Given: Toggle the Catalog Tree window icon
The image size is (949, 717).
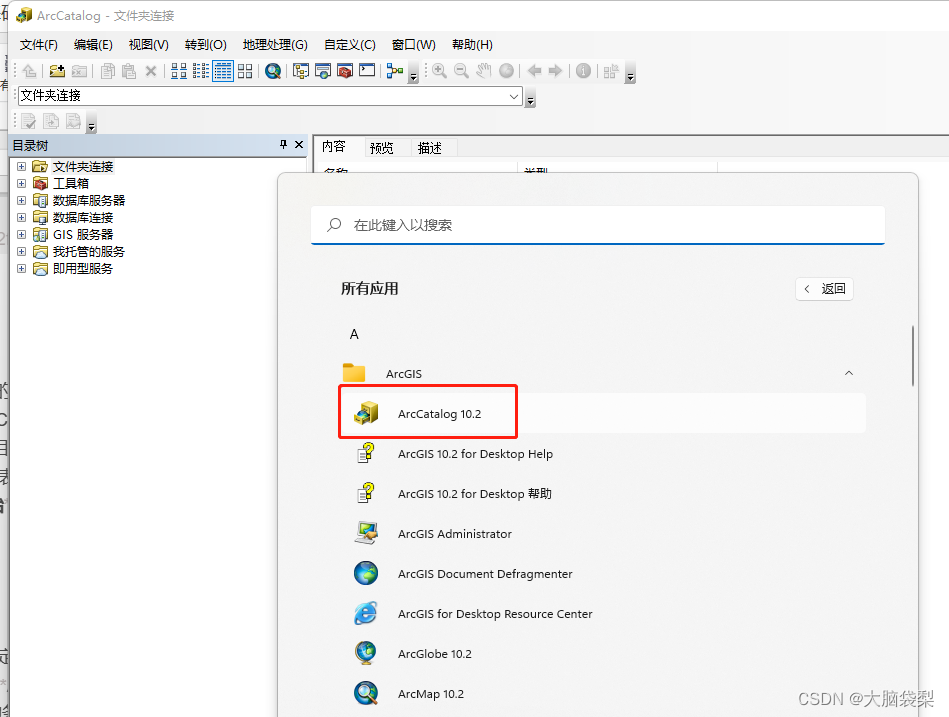Looking at the screenshot, I should 301,71.
